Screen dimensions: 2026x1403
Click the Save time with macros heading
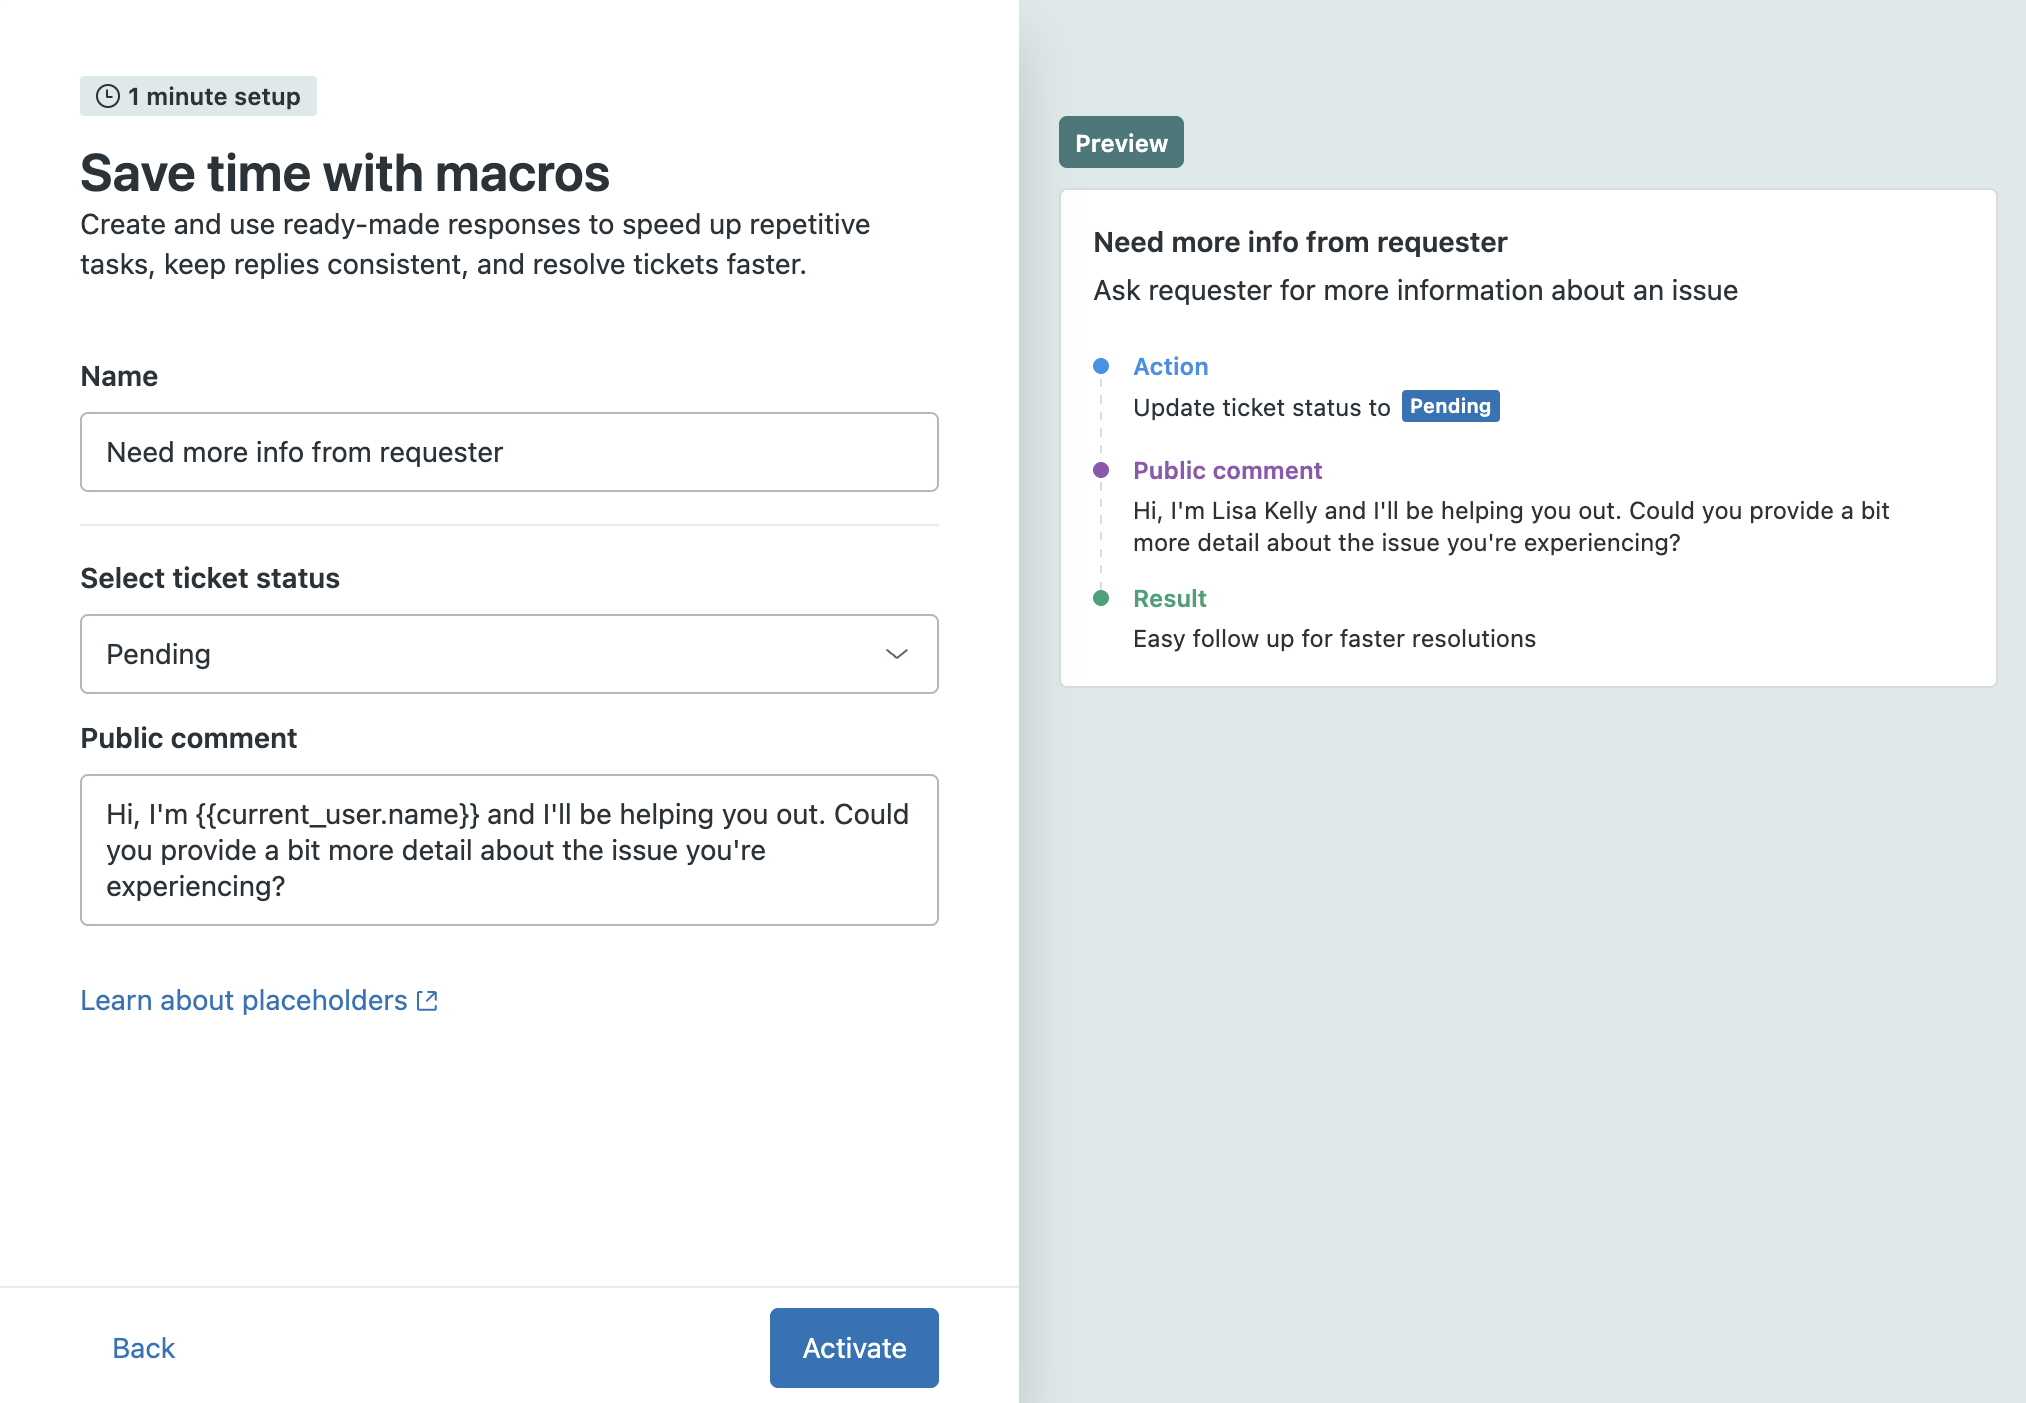(345, 173)
